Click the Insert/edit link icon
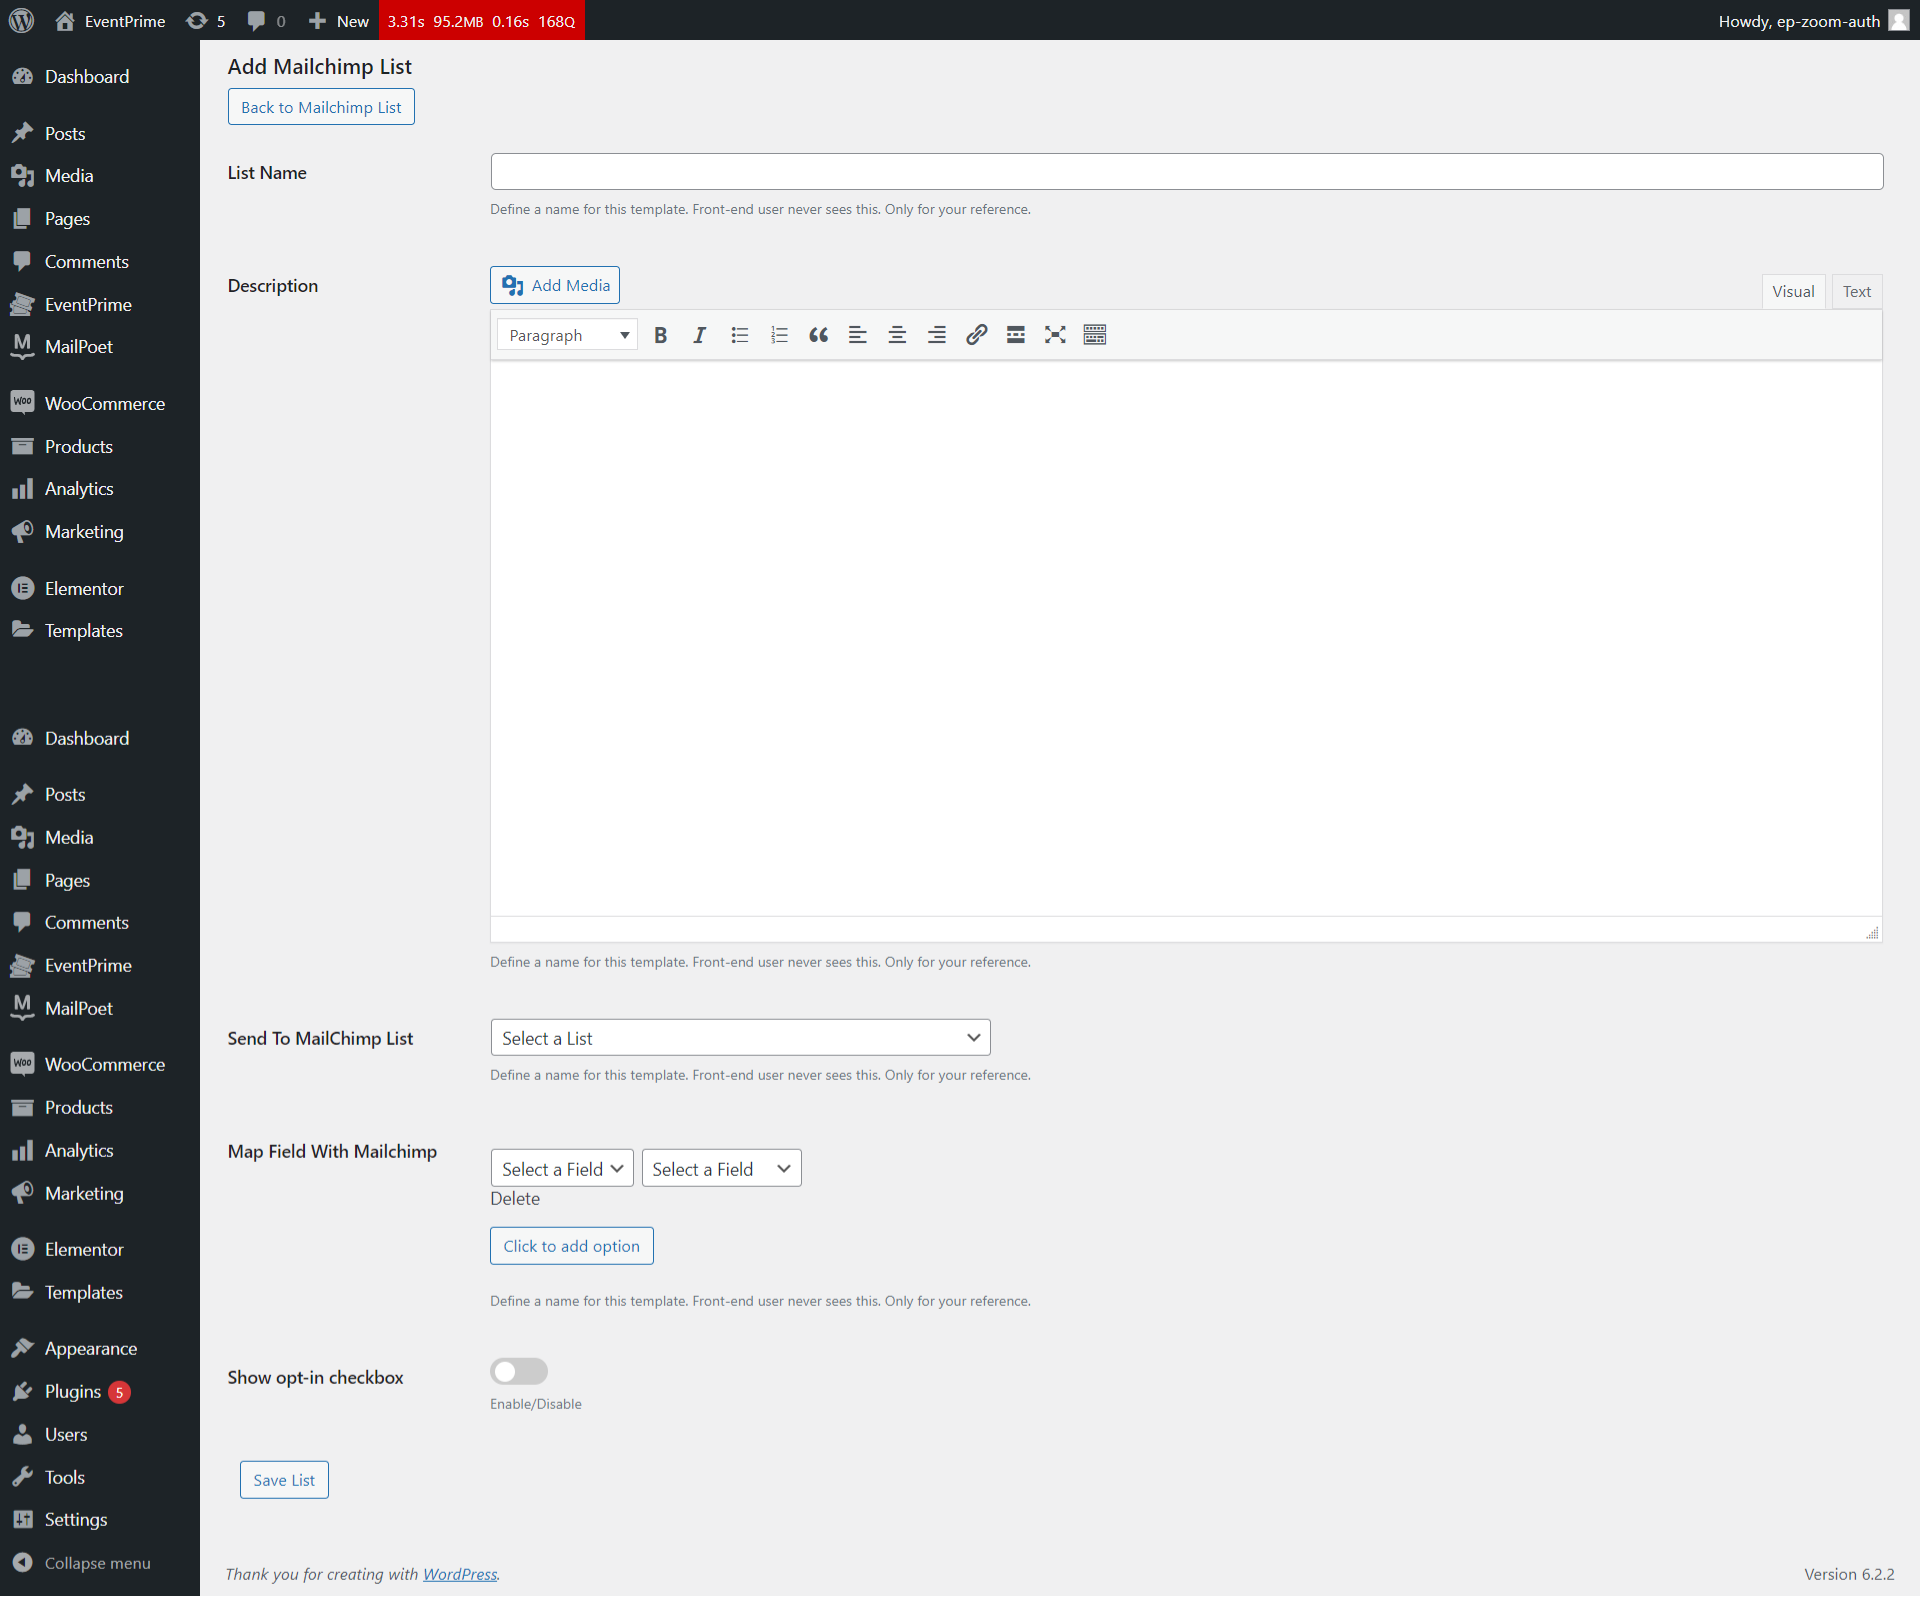Image resolution: width=1920 pixels, height=1598 pixels. coord(976,335)
